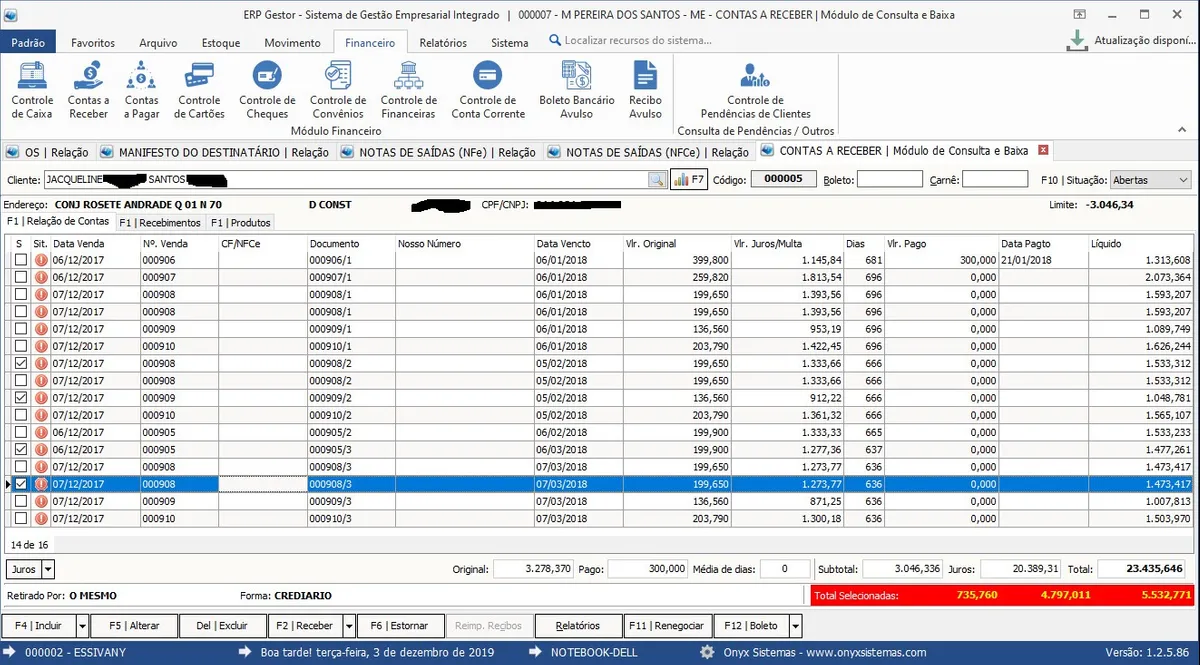
Task: Open Boleto Bancário Avulso
Action: (576, 89)
